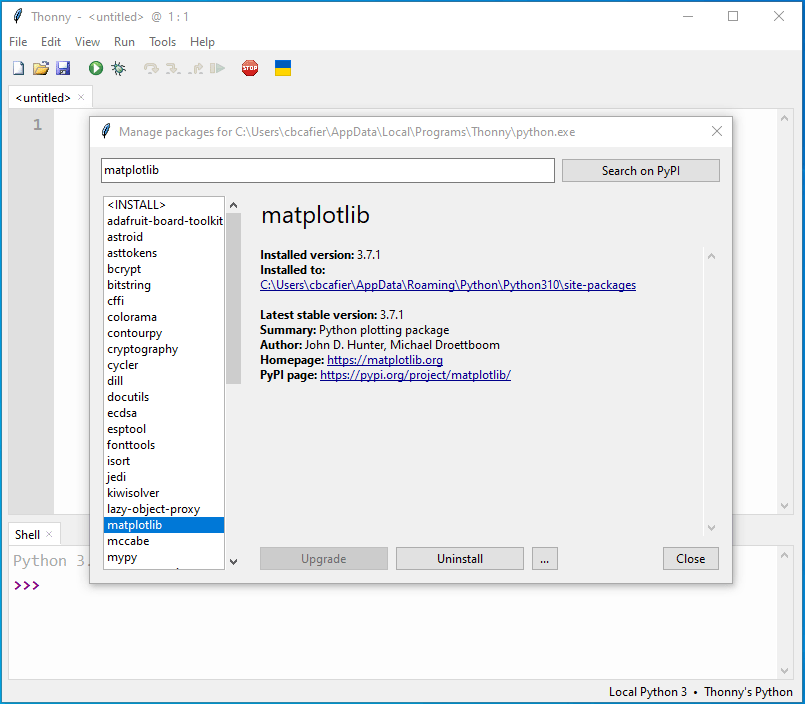This screenshot has height=704, width=805.
Task: Select bitstring package
Action: coord(164,285)
